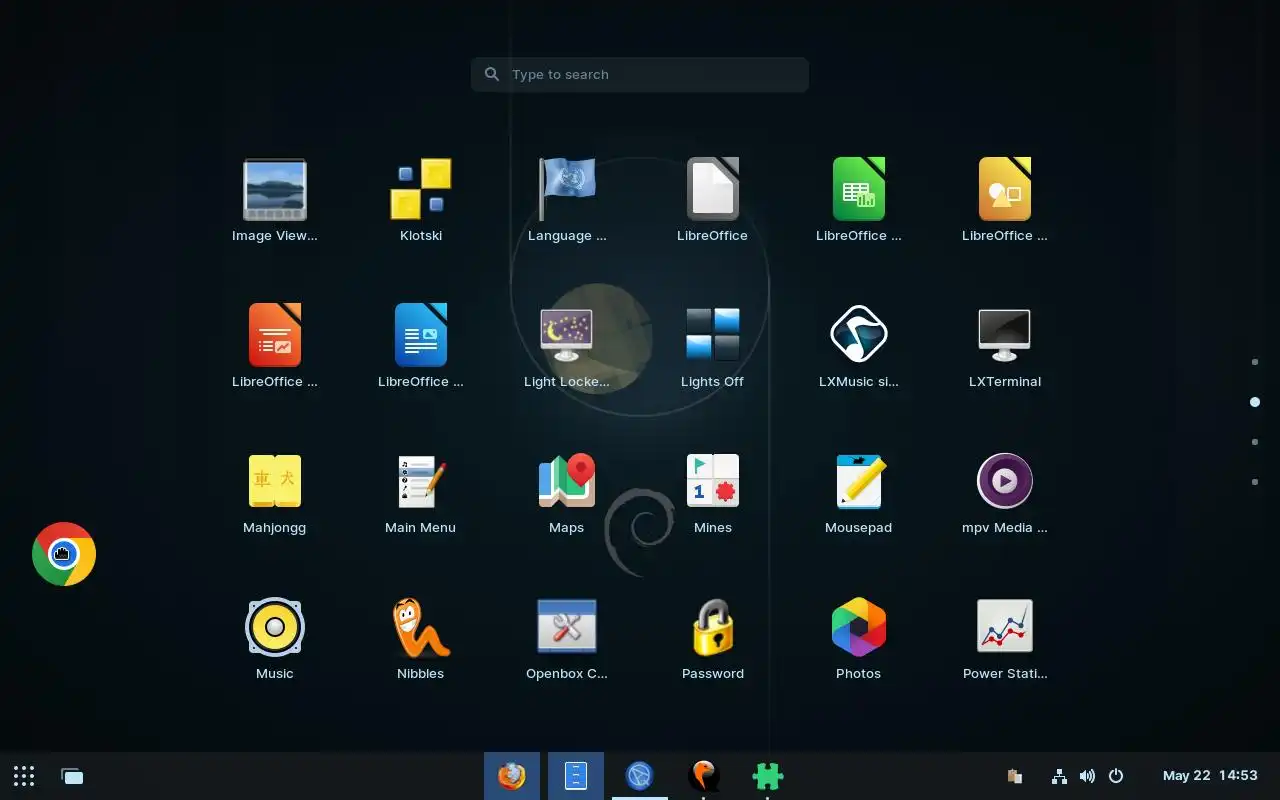Start the Mahjongg game
The width and height of the screenshot is (1280, 800).
coord(275,482)
